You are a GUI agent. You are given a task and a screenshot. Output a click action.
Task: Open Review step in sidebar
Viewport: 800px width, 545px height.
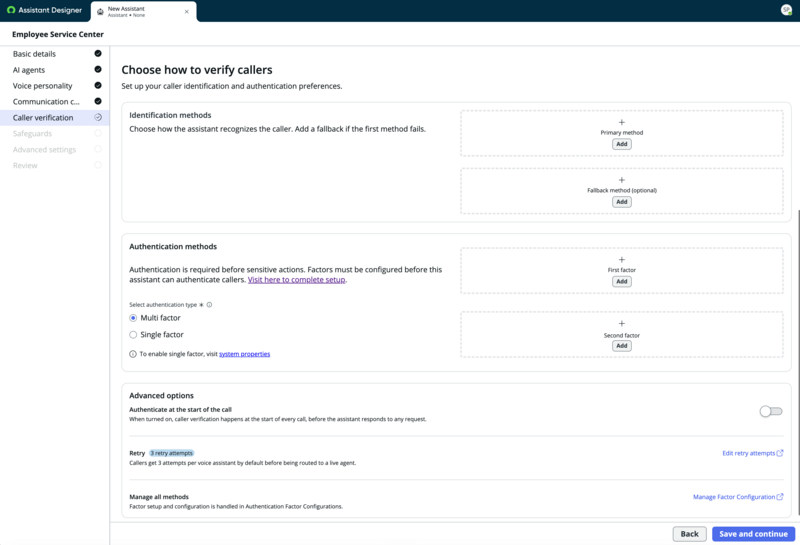[x=55, y=165]
